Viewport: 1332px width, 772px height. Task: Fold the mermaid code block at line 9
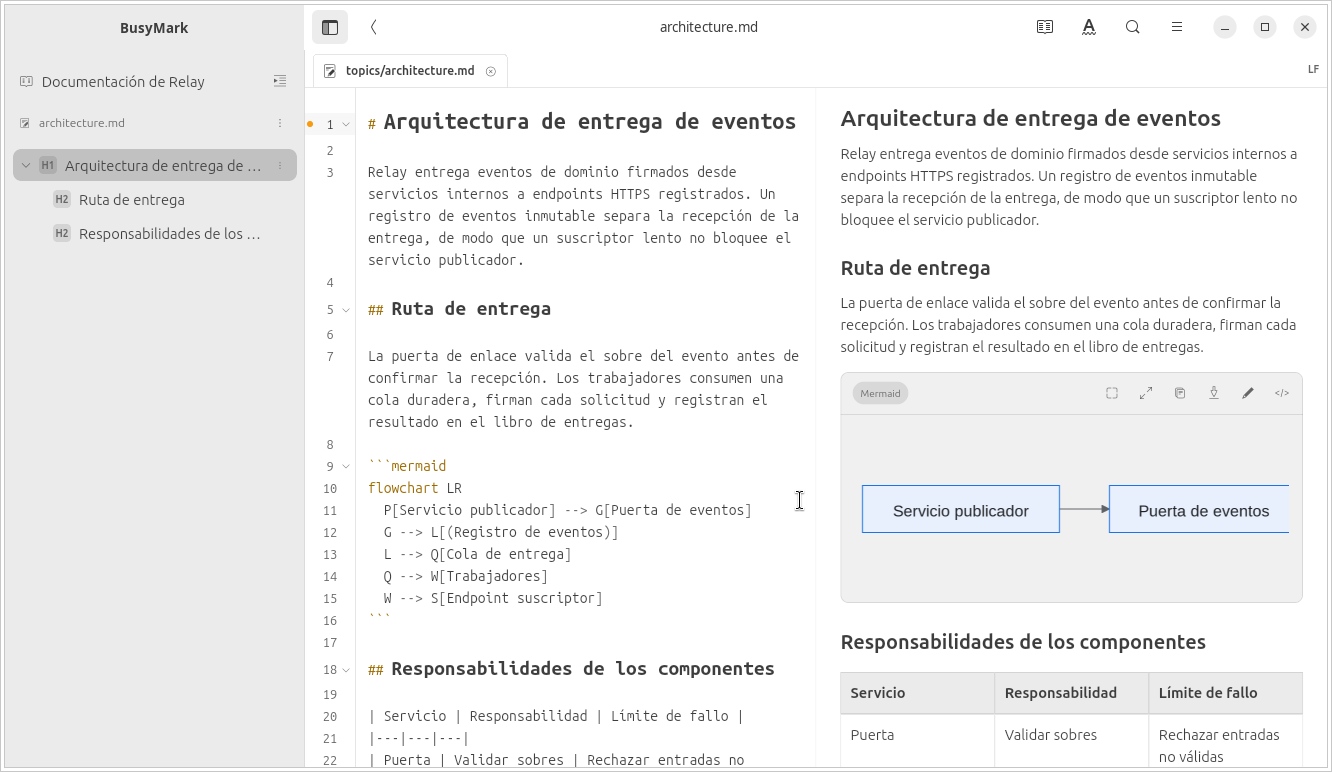coord(346,466)
